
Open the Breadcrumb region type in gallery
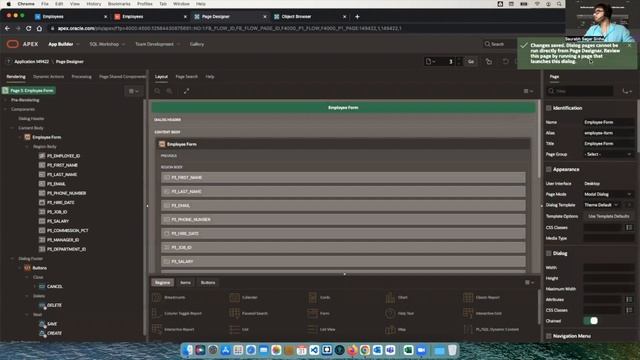[x=169, y=298]
